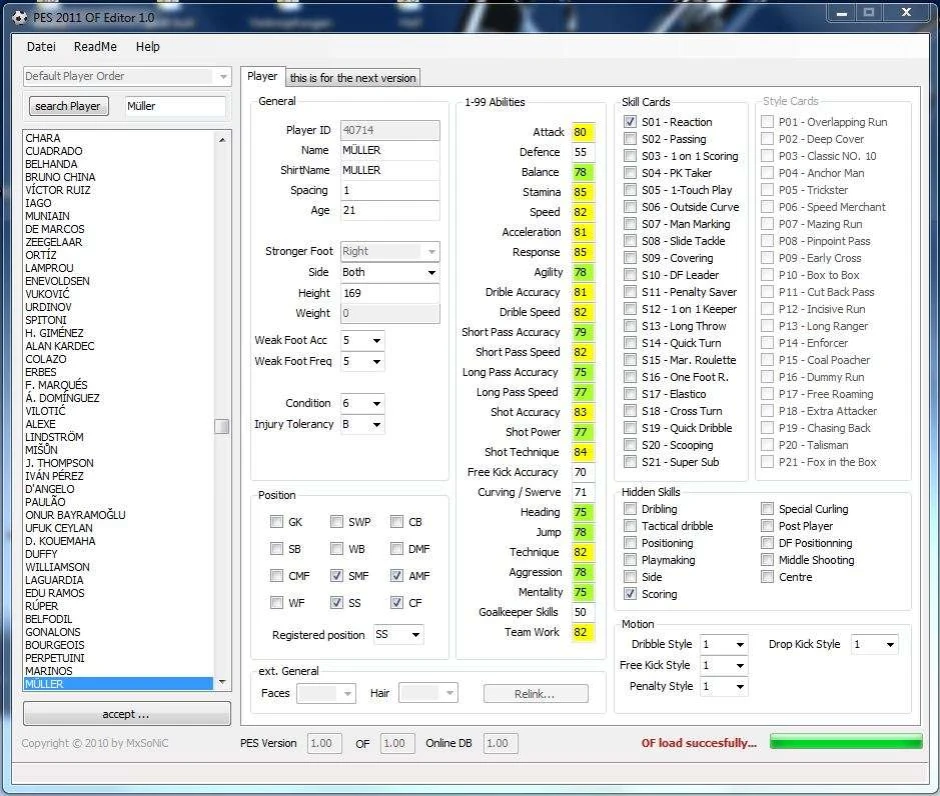
Task: Open the Datei menu
Action: (x=40, y=46)
